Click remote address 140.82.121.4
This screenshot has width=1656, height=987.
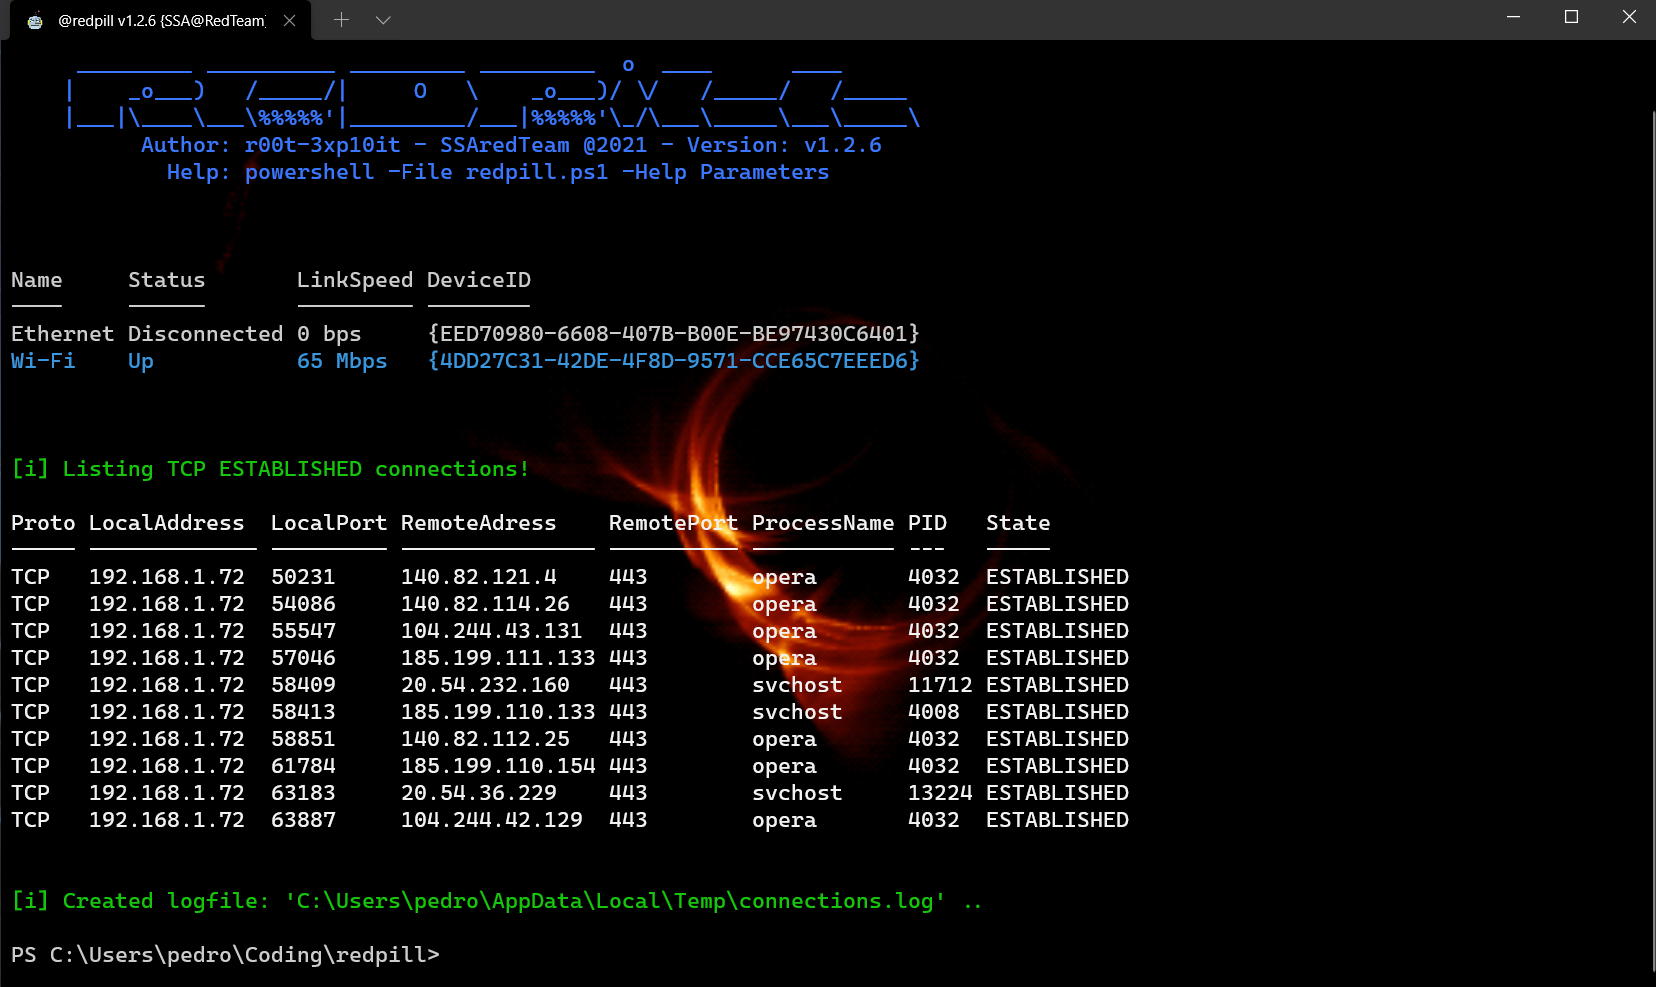point(478,577)
